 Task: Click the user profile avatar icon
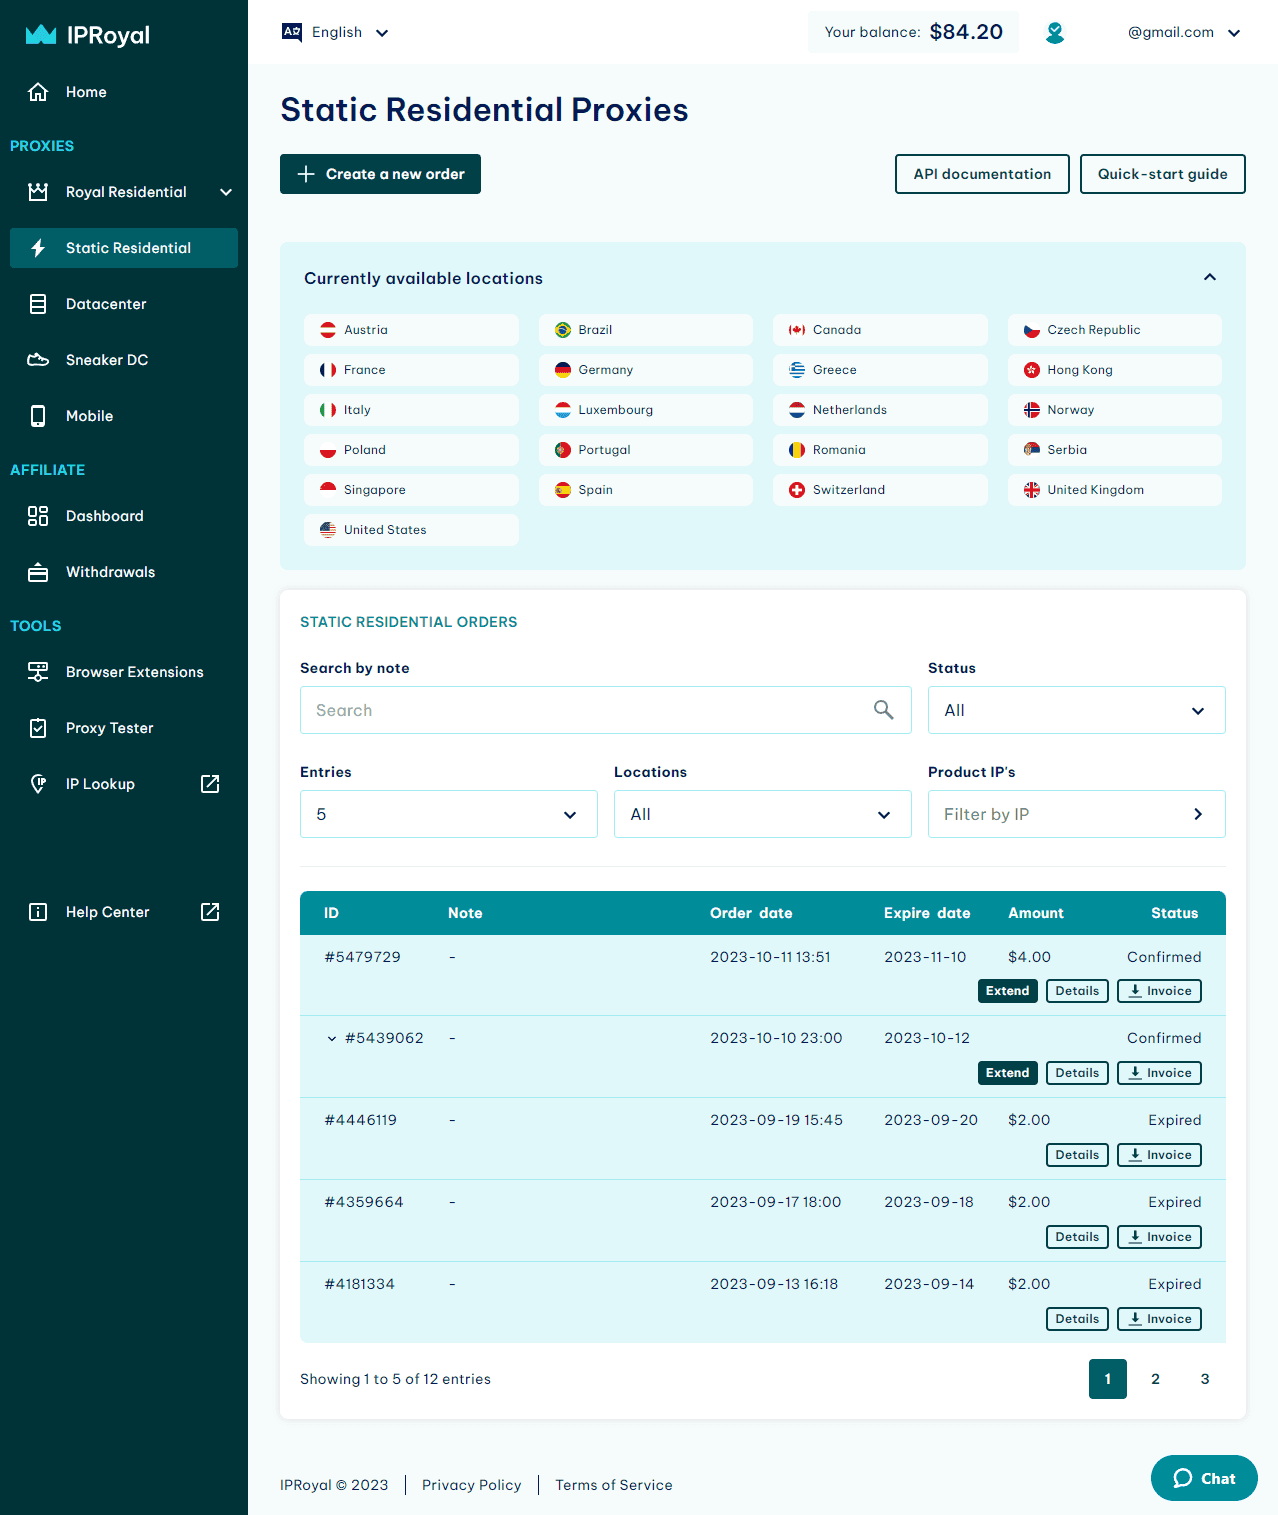tap(1055, 33)
